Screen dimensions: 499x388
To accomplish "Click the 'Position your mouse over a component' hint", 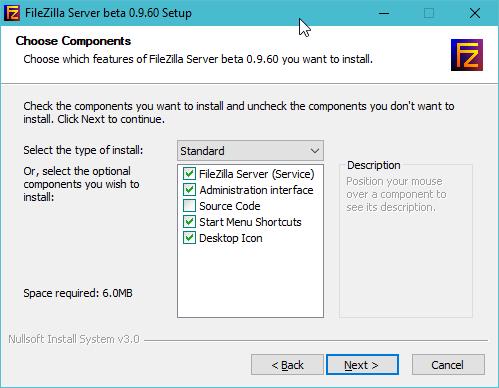I will [x=396, y=194].
